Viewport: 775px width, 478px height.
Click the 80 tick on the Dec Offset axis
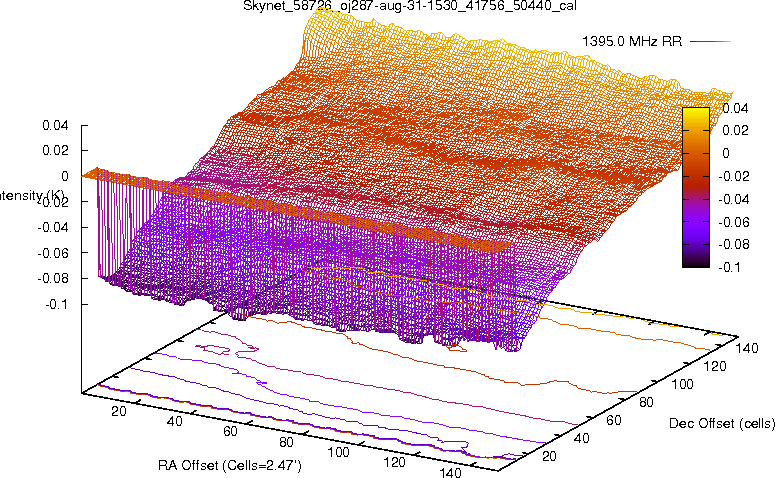(x=646, y=402)
